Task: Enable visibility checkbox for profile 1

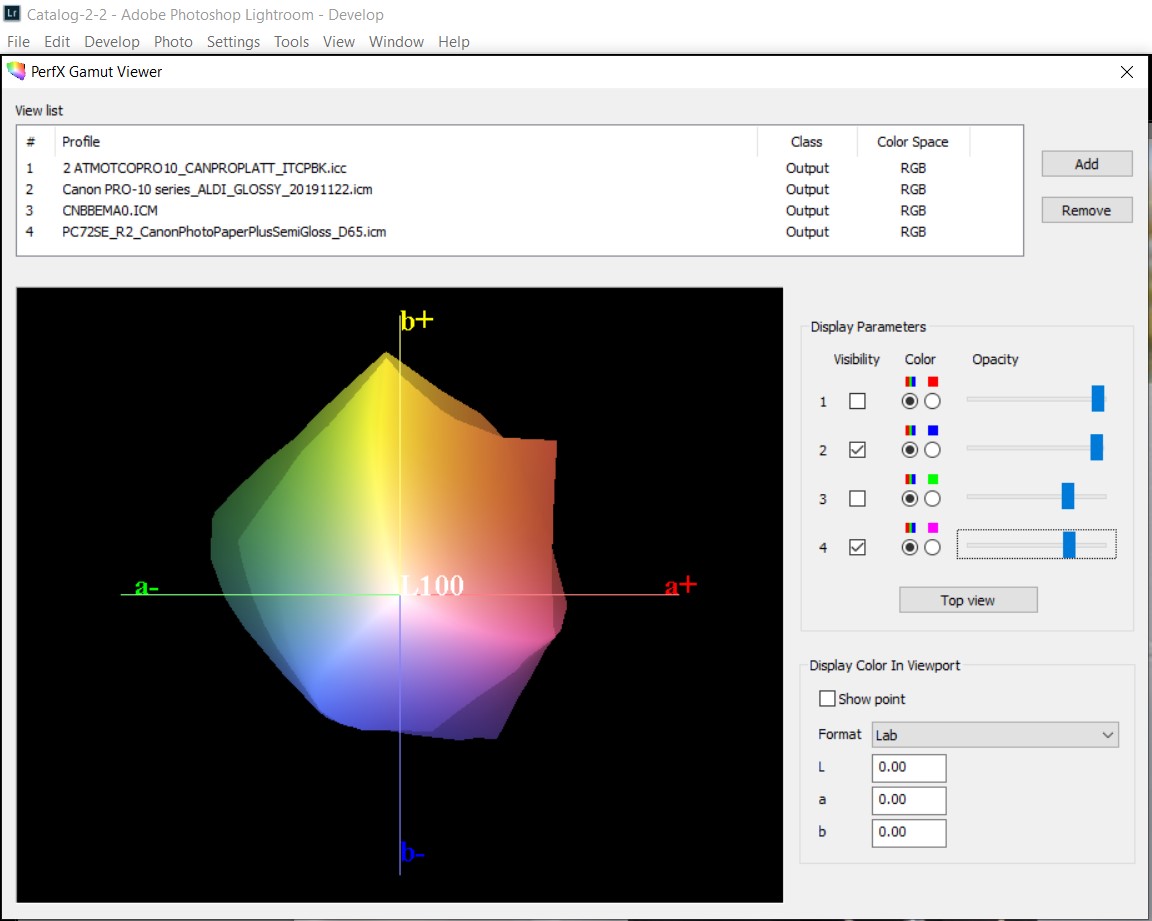Action: click(x=857, y=401)
